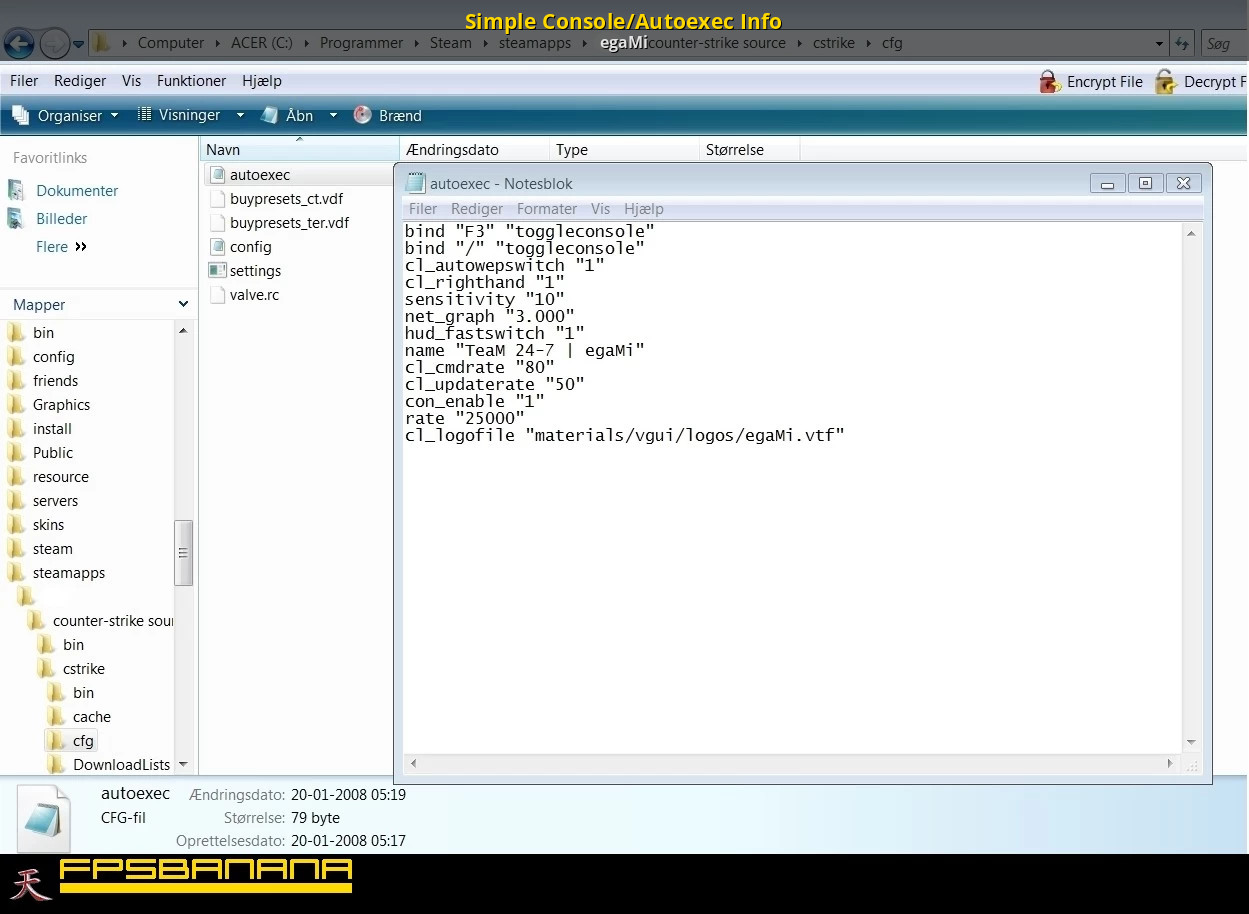Click the folder tree vertical scrollbar
The width and height of the screenshot is (1249, 914).
click(x=183, y=552)
